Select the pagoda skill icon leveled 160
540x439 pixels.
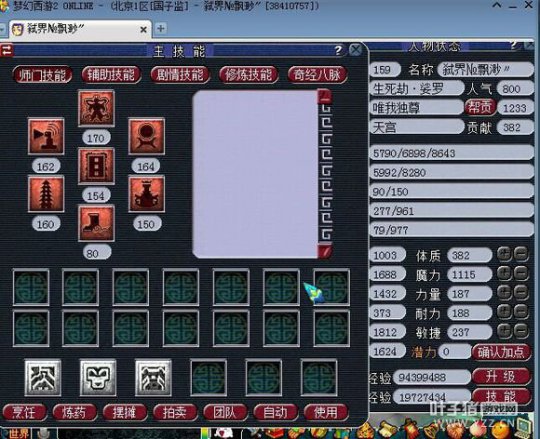(46, 194)
